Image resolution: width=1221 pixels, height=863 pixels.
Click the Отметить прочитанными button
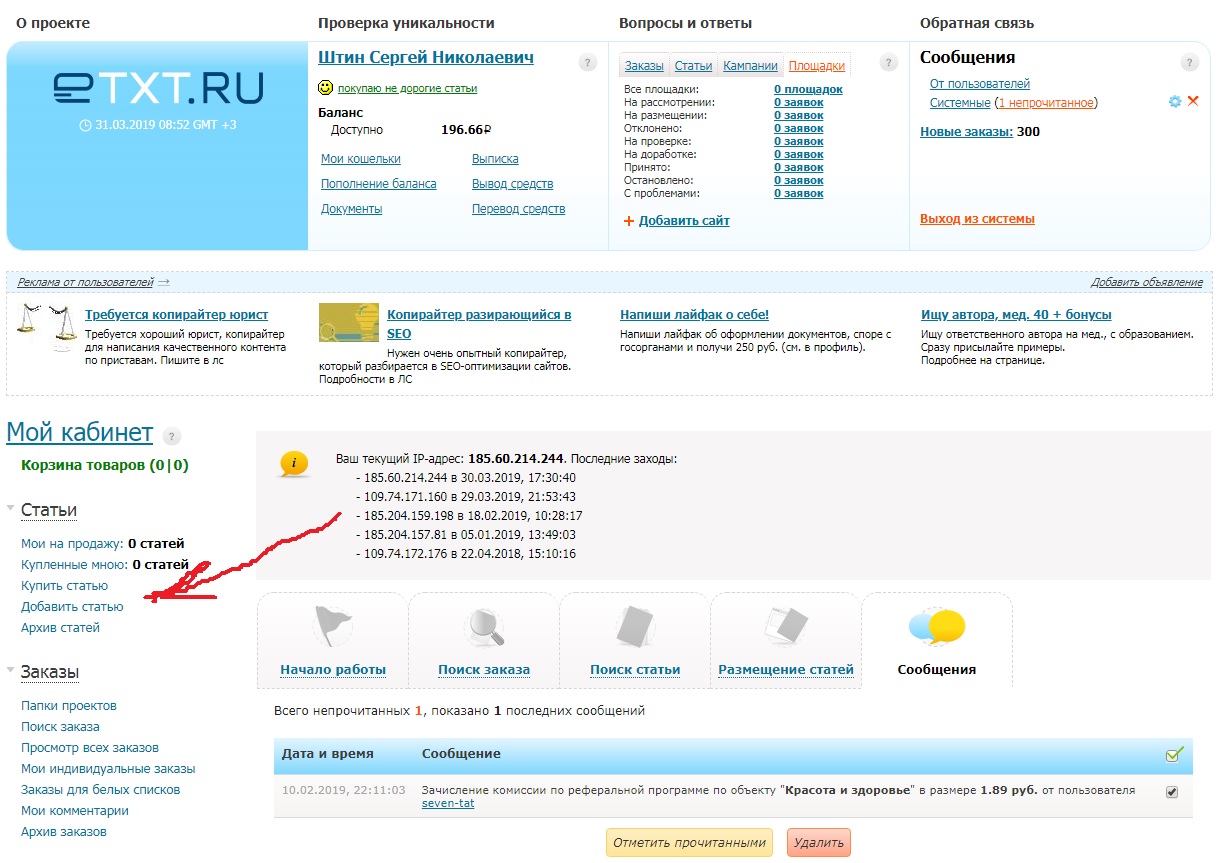click(x=690, y=842)
